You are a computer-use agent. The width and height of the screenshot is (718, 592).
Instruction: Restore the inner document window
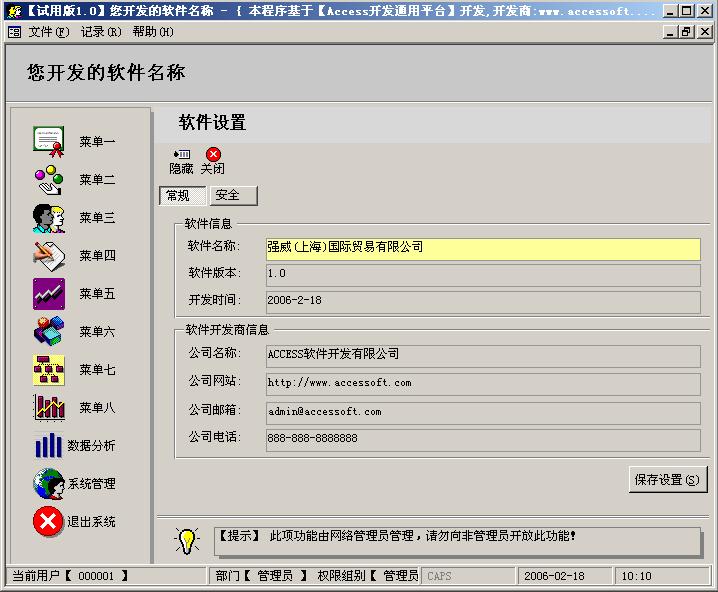686,32
